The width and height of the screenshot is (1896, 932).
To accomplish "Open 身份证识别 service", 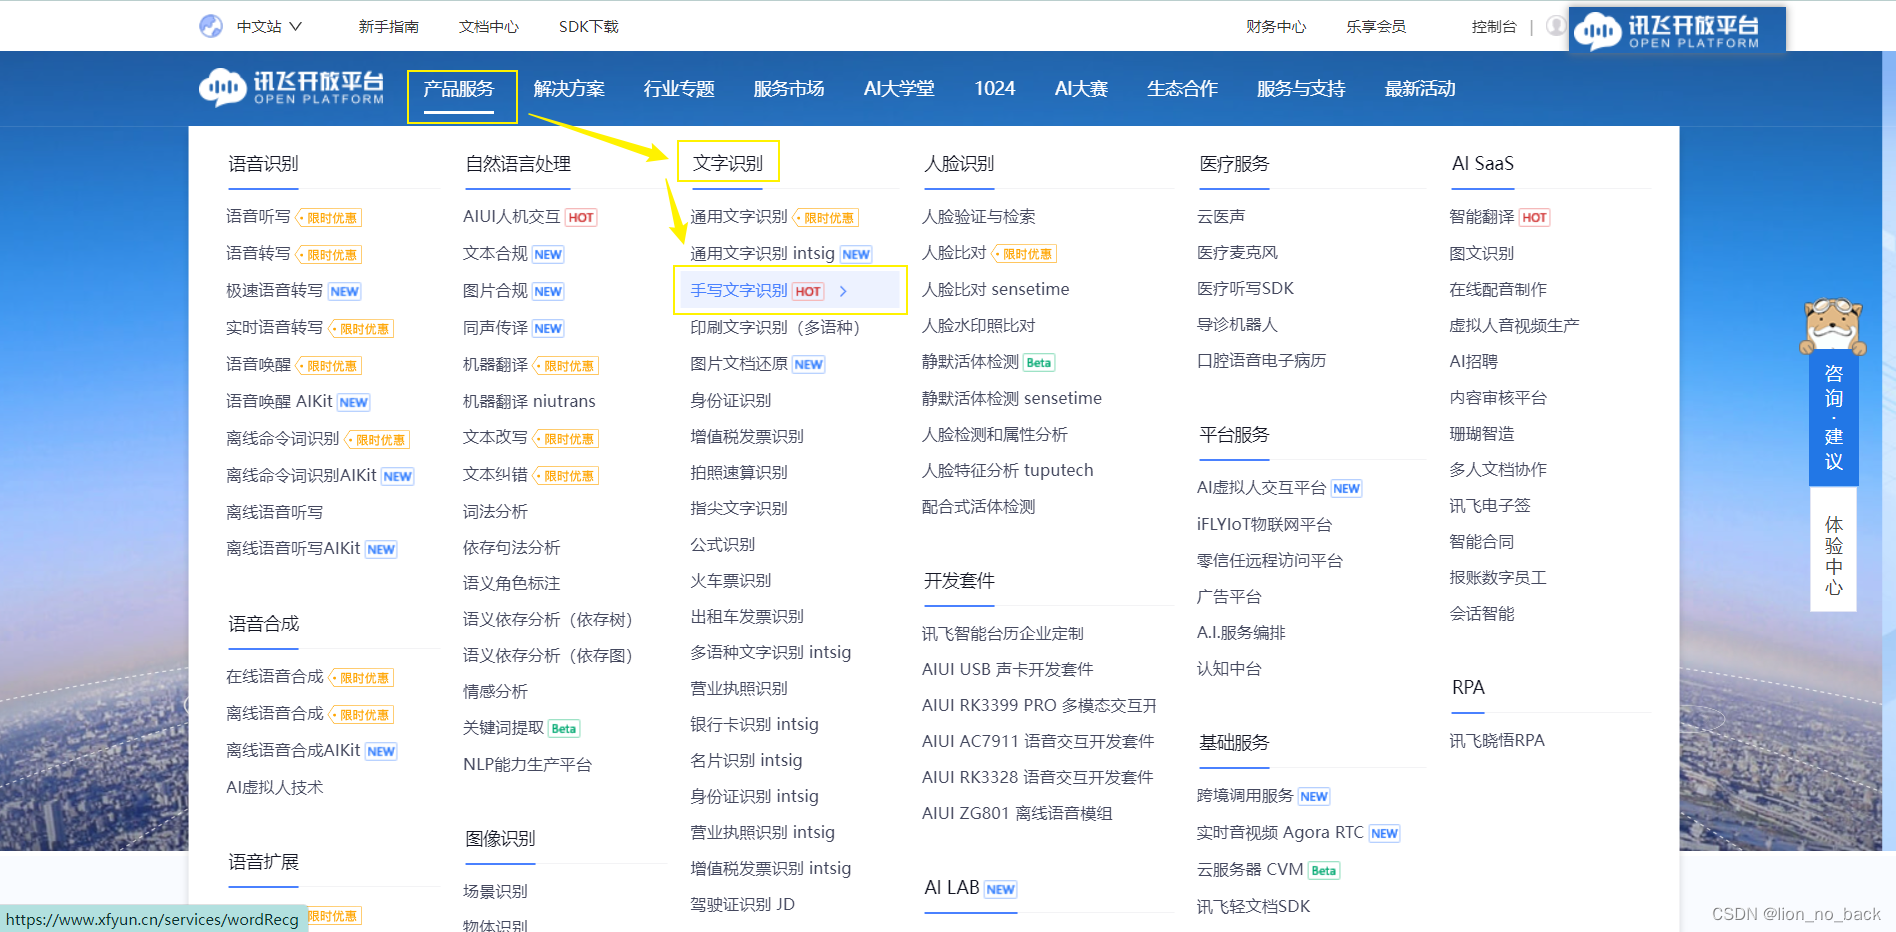I will point(731,400).
